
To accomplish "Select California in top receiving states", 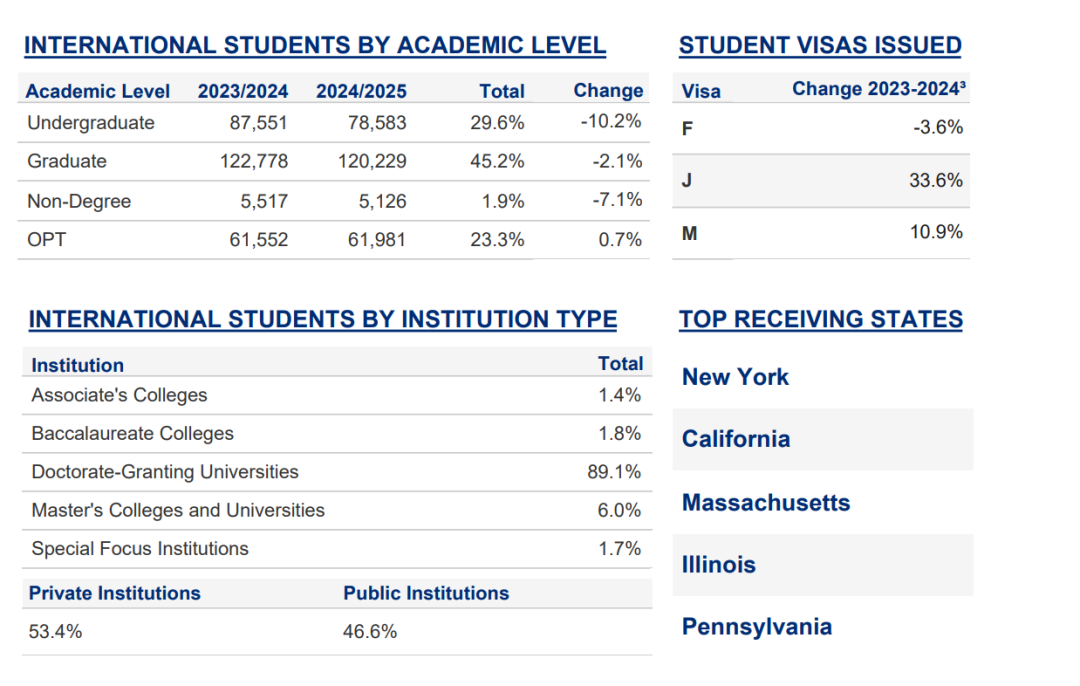I will point(736,439).
